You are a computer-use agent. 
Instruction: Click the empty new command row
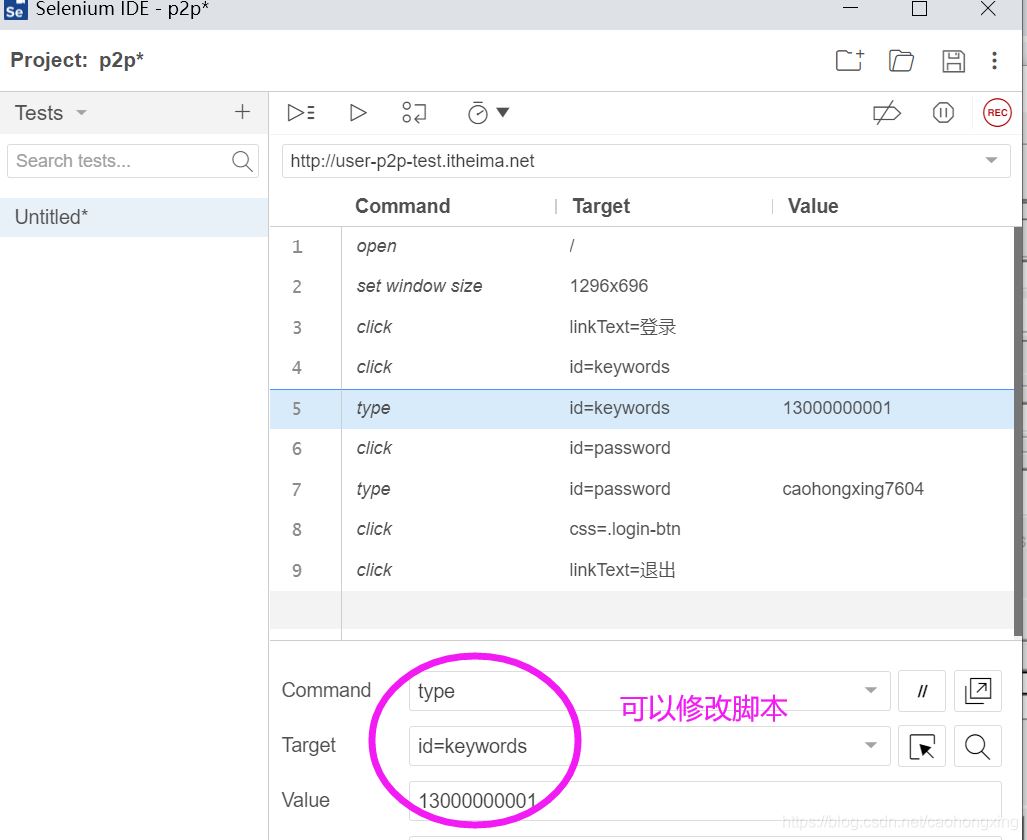(x=642, y=610)
